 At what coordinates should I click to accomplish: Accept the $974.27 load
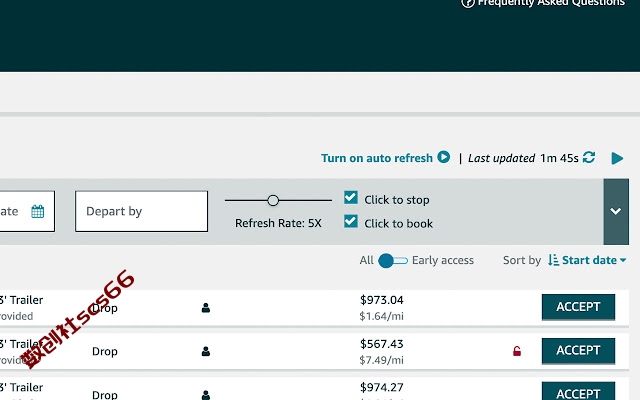coord(578,391)
